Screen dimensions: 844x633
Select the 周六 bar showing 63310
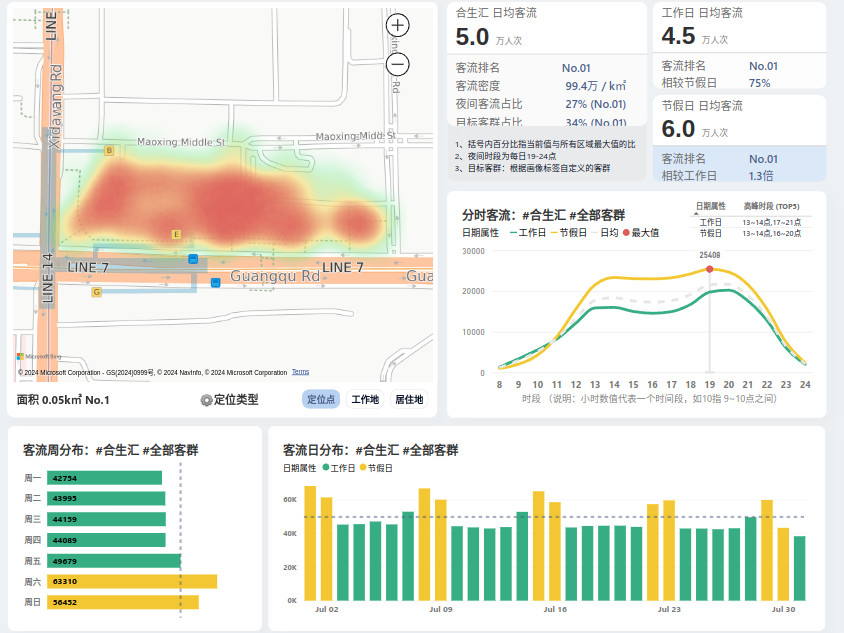click(132, 581)
